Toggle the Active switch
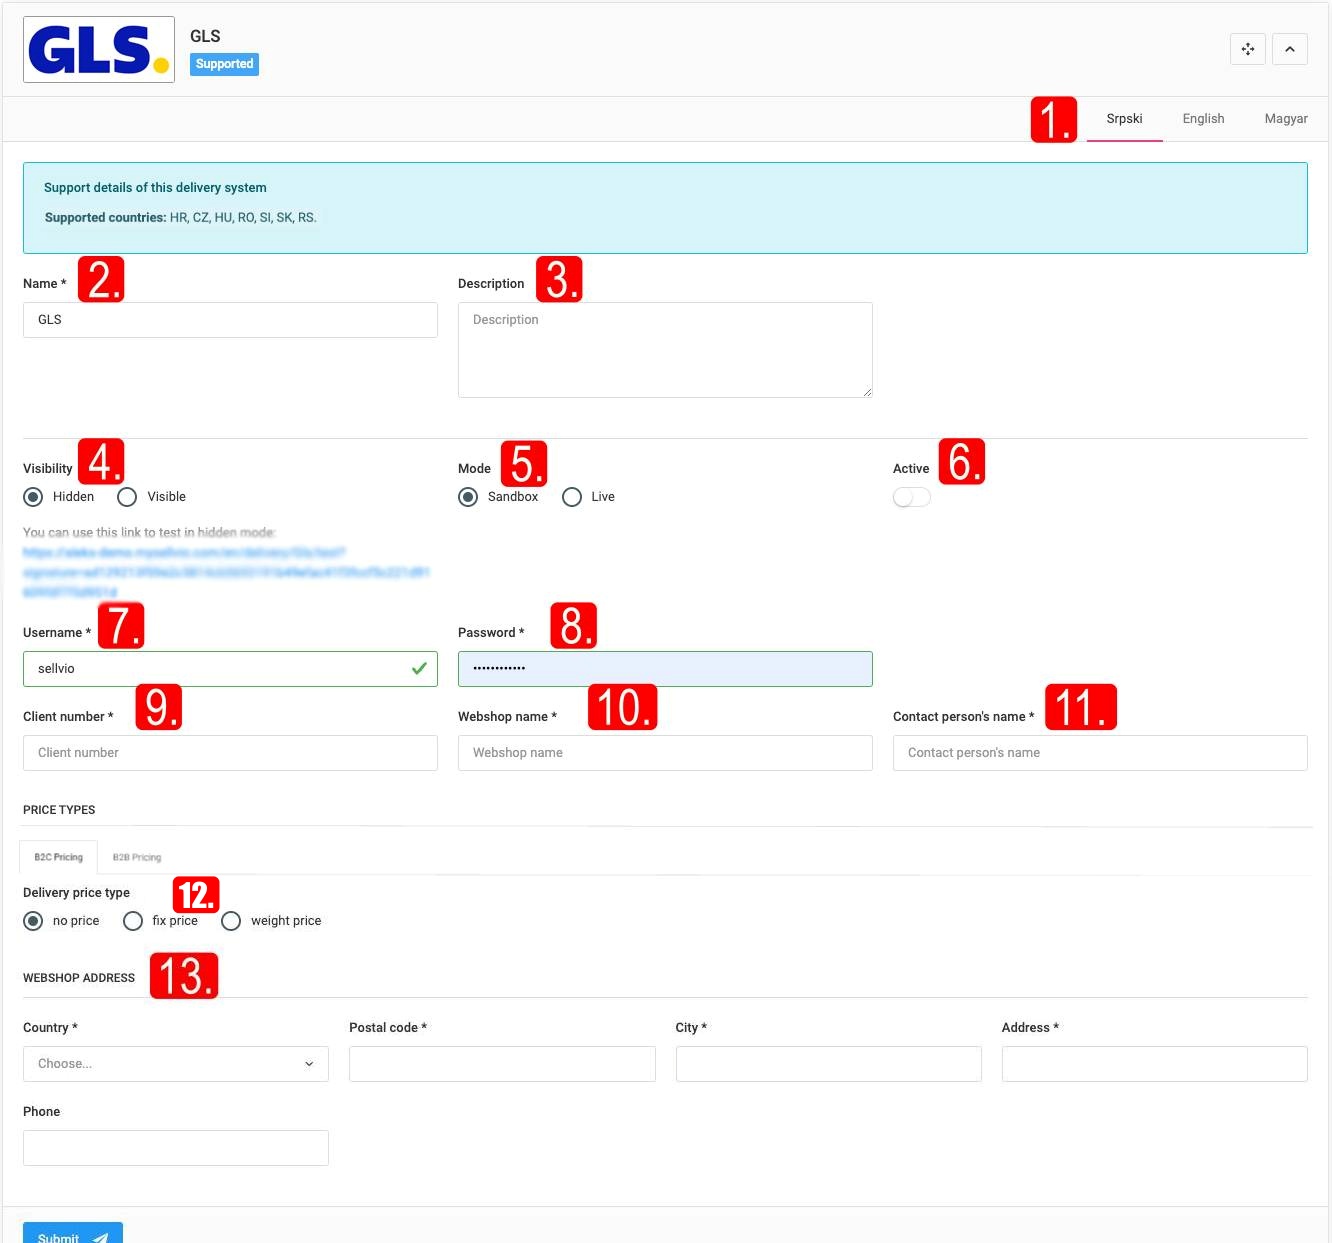 (x=912, y=497)
